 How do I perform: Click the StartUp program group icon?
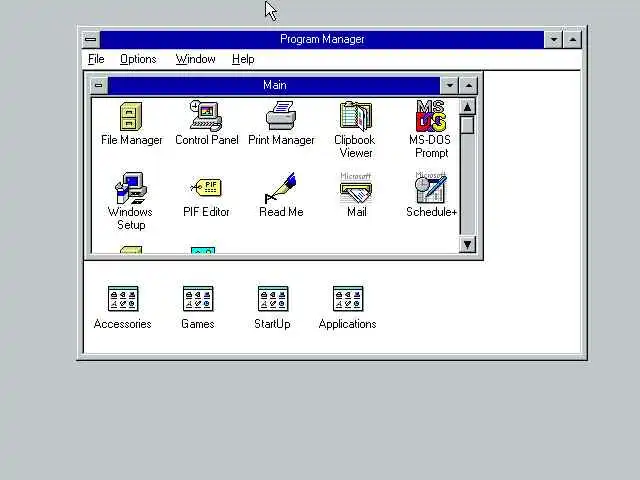pos(273,299)
